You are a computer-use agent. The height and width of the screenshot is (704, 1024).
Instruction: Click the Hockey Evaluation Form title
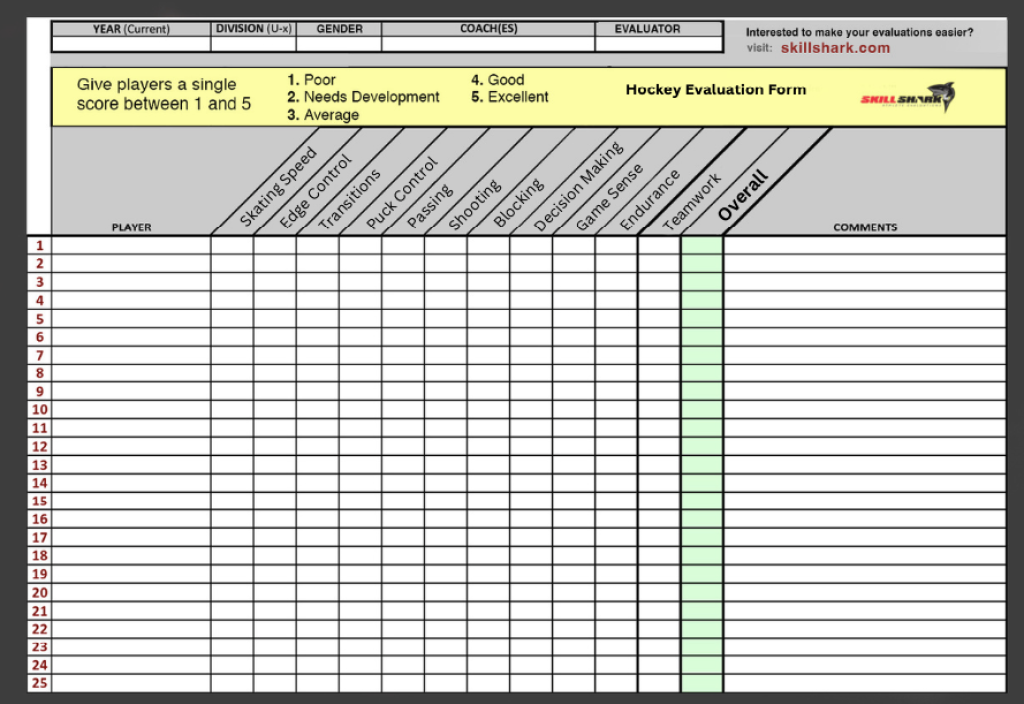715,90
